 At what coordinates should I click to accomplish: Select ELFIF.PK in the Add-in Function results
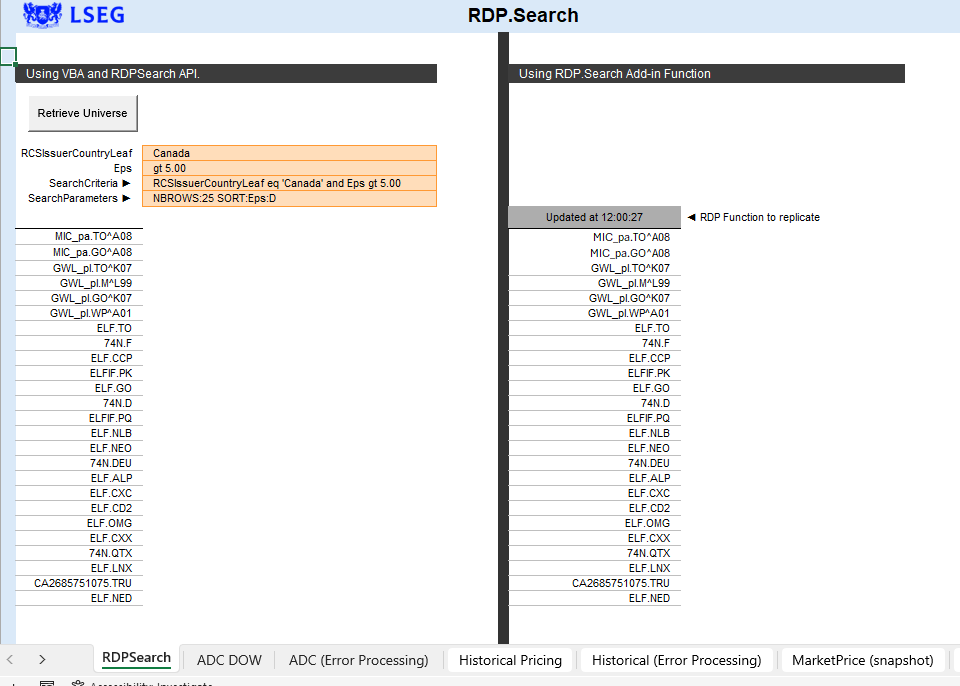tap(594, 373)
